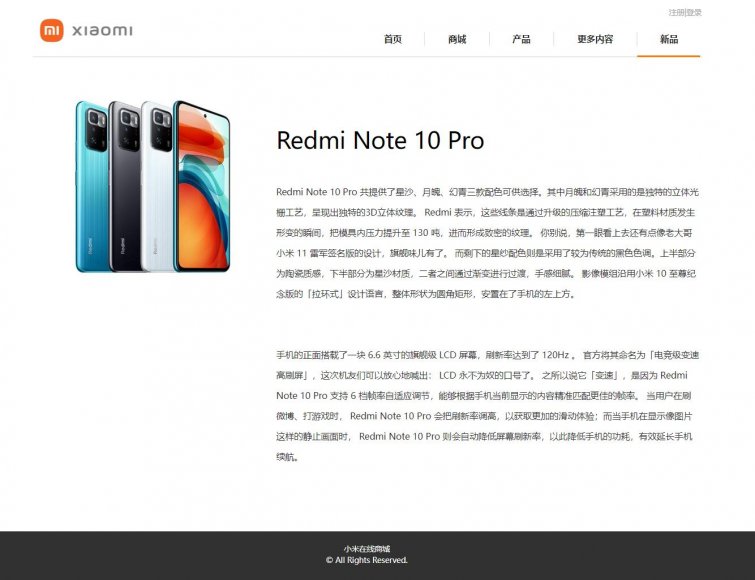
Task: Click the xiaomi wordmark text
Action: click(102, 31)
